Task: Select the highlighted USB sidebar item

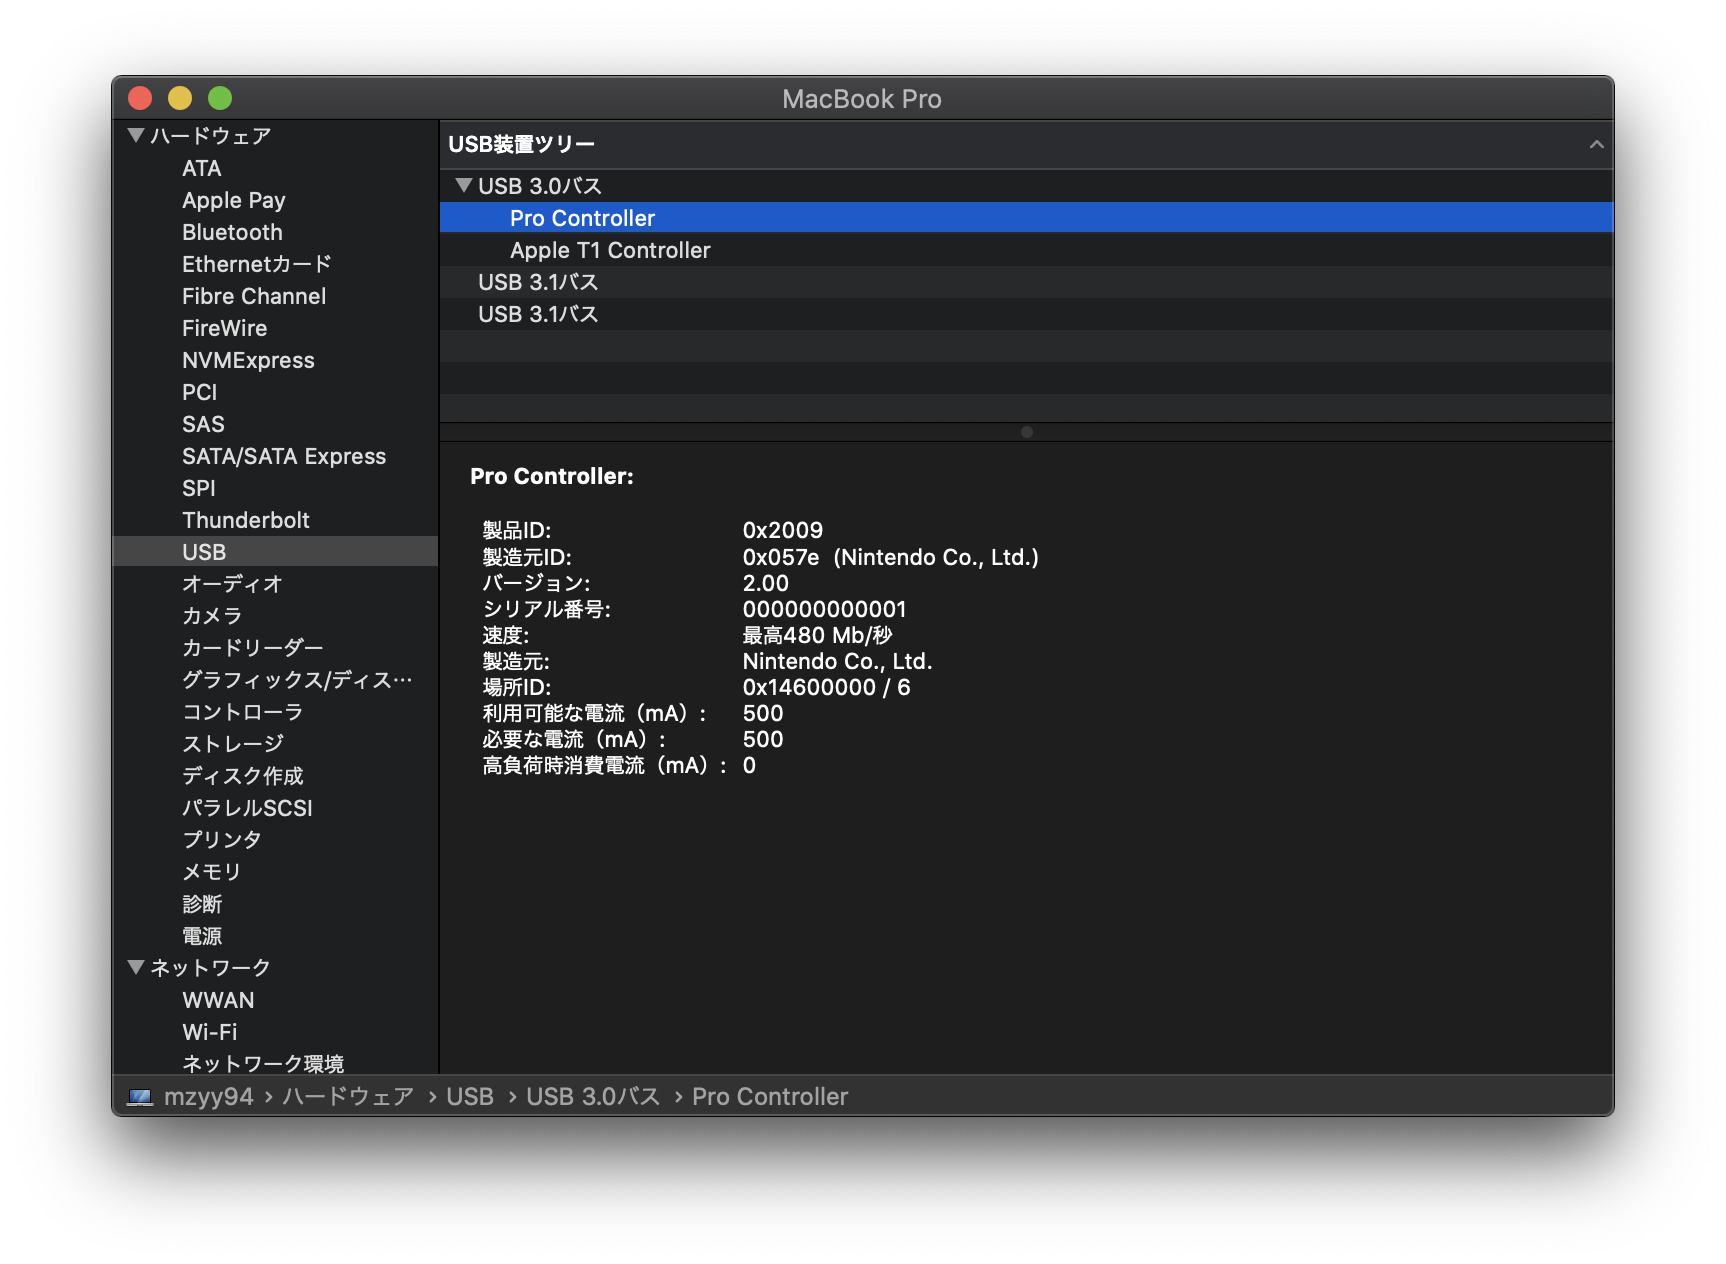Action: (x=275, y=552)
